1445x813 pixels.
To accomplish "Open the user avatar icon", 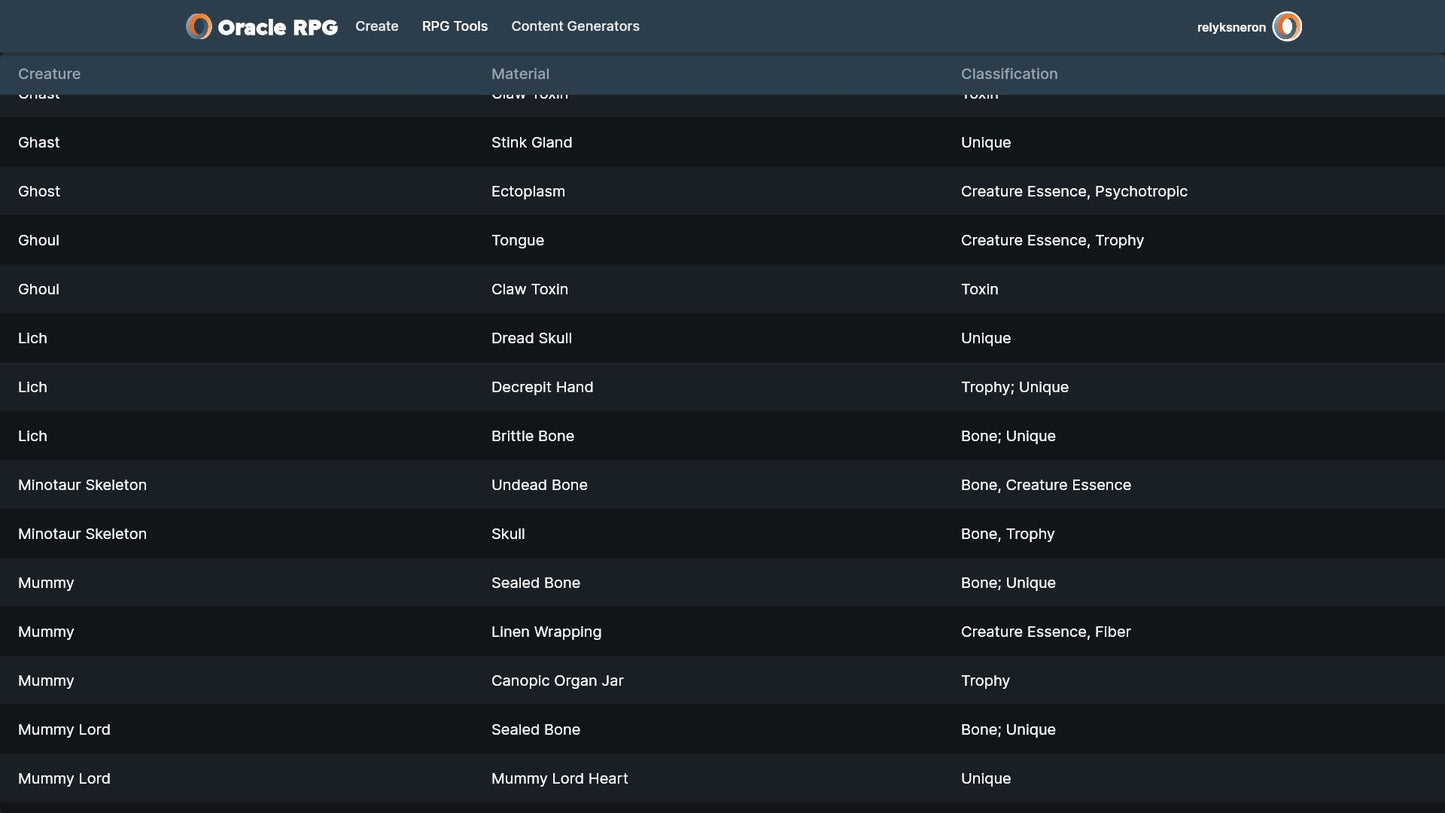I will pos(1286,27).
